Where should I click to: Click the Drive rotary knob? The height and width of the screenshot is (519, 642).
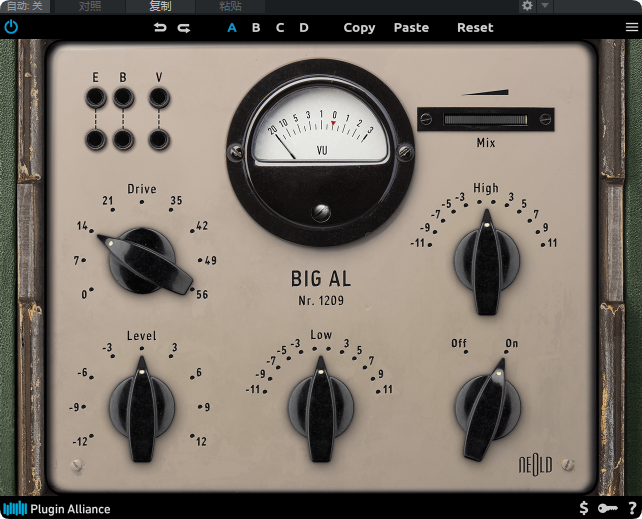(142, 260)
